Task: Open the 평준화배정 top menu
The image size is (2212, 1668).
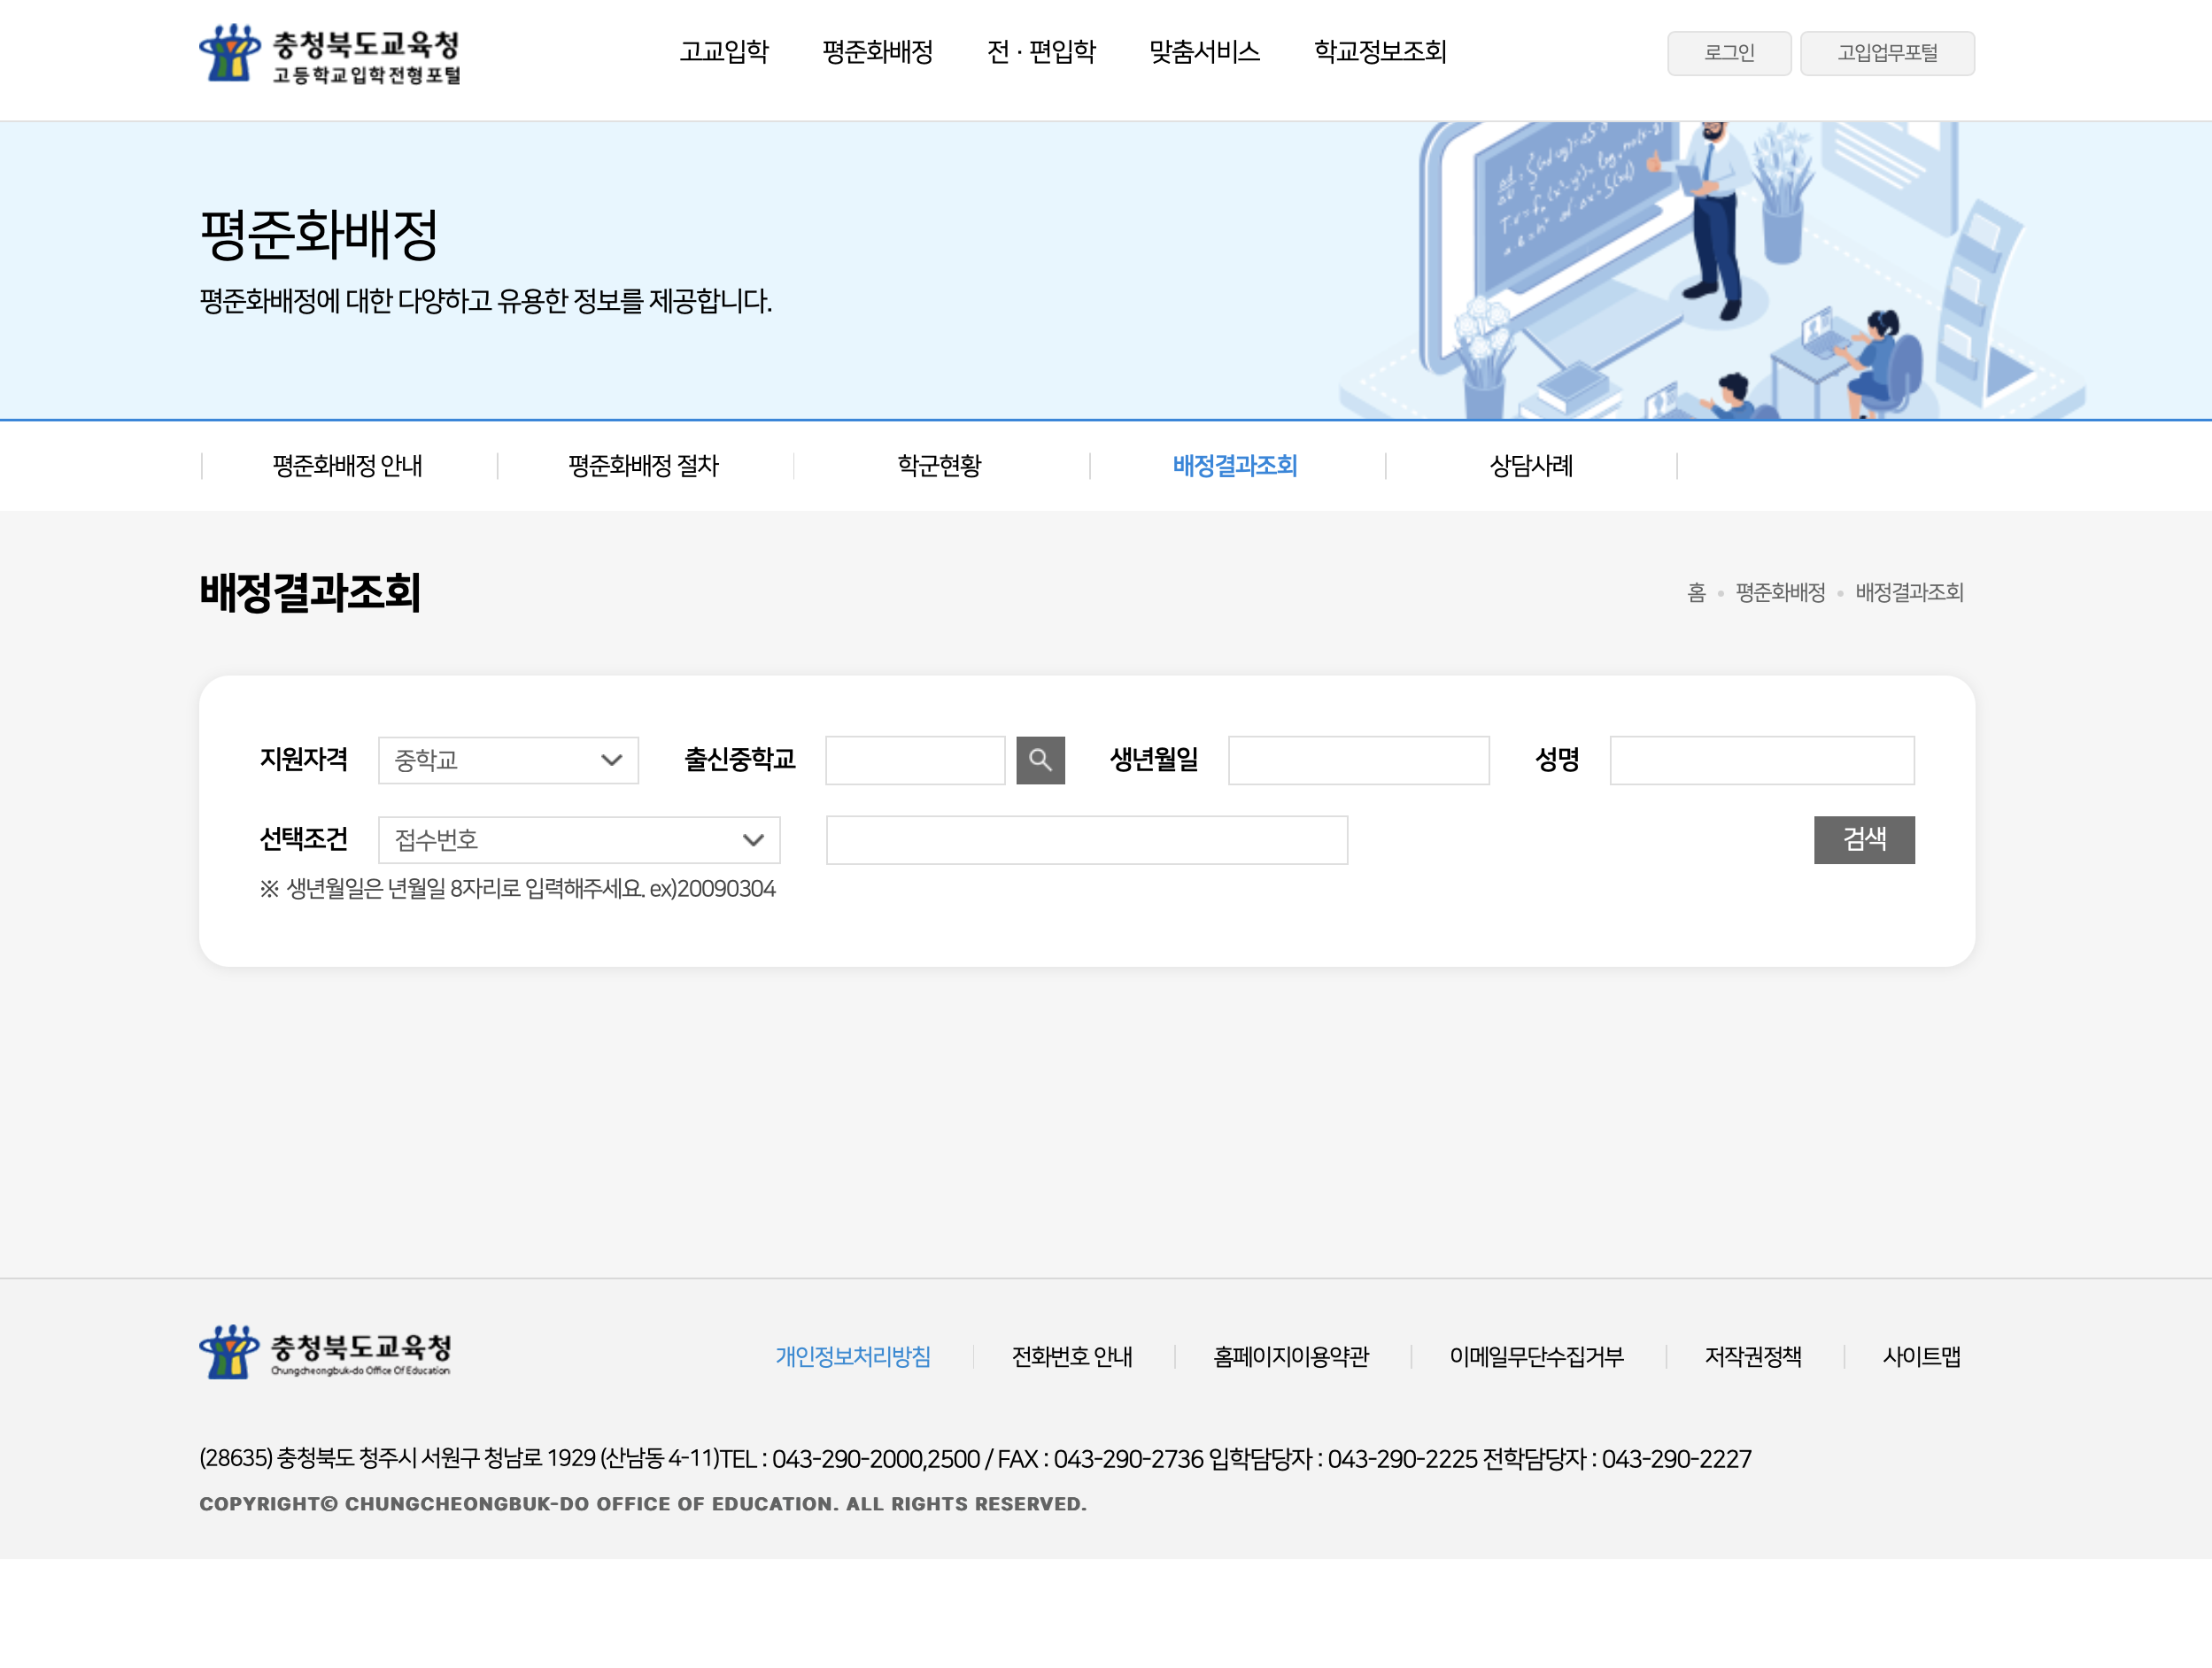Action: 877,52
